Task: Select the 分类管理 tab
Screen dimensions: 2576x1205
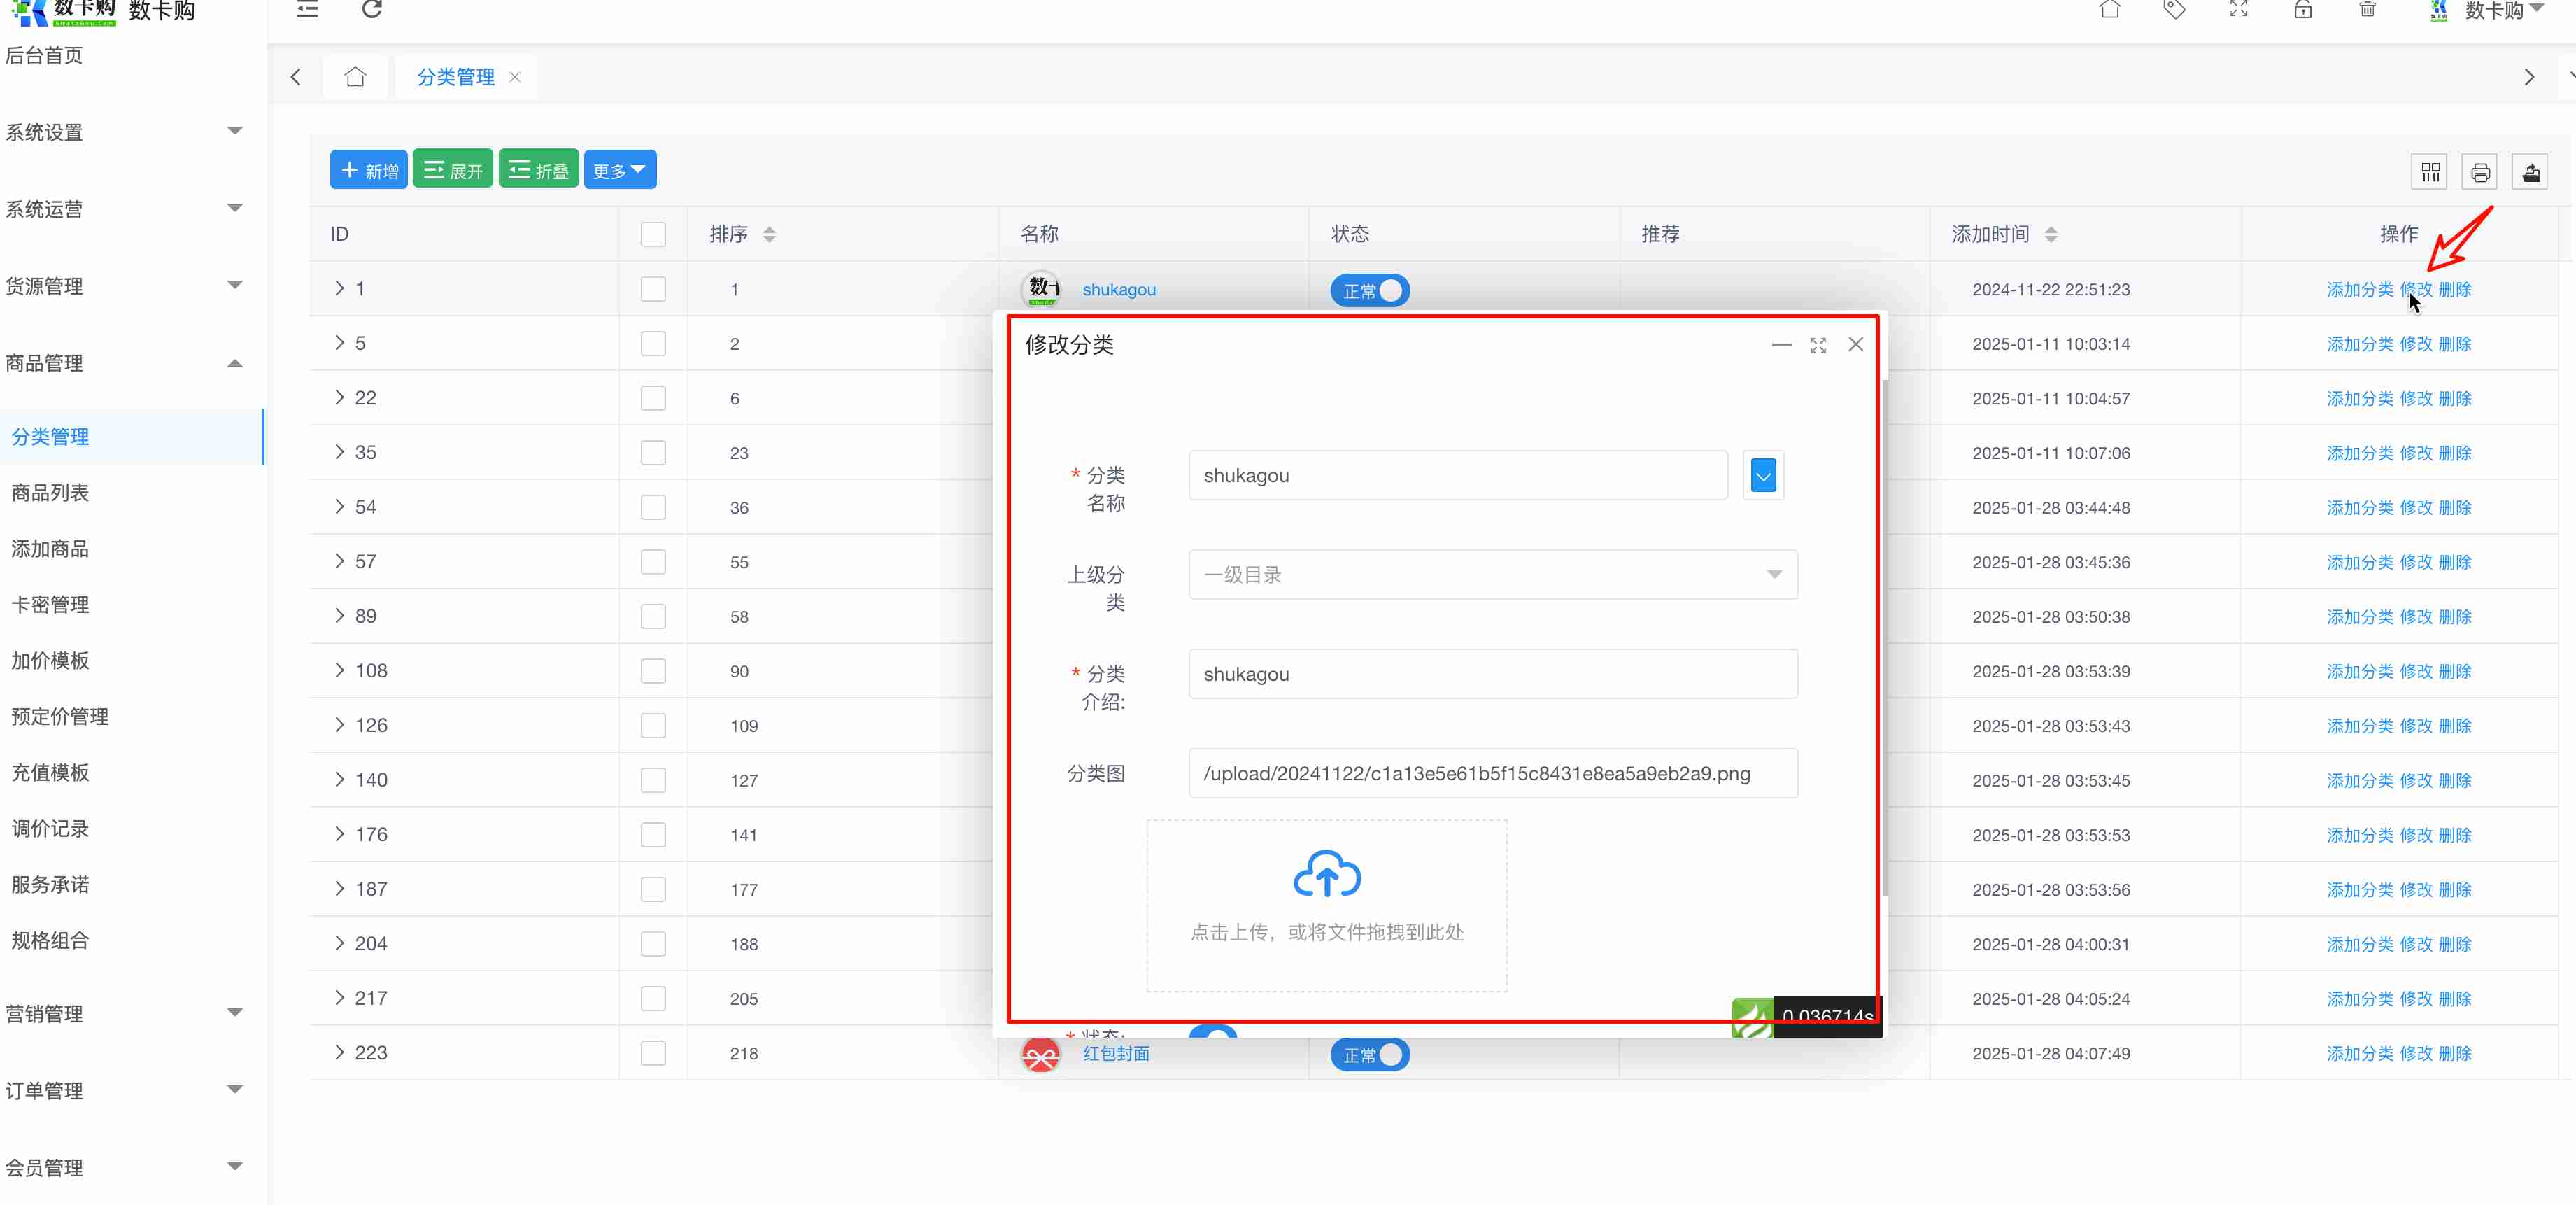Action: point(455,77)
